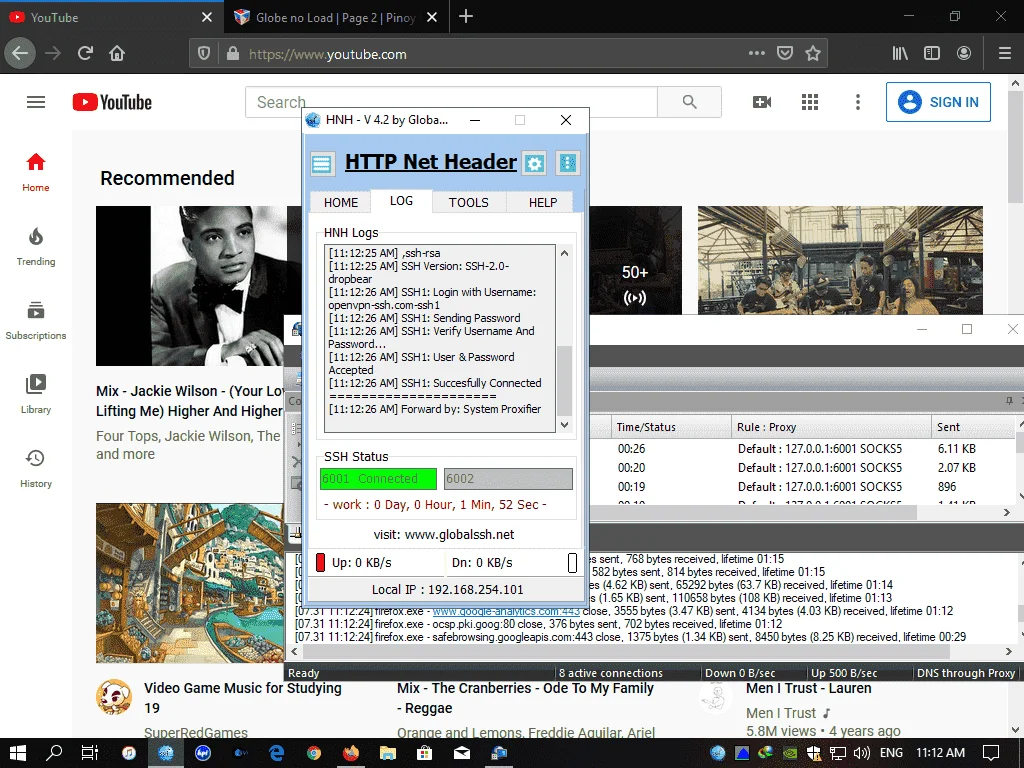The width and height of the screenshot is (1024, 768).
Task: Open Firefox account icon
Action: point(964,53)
